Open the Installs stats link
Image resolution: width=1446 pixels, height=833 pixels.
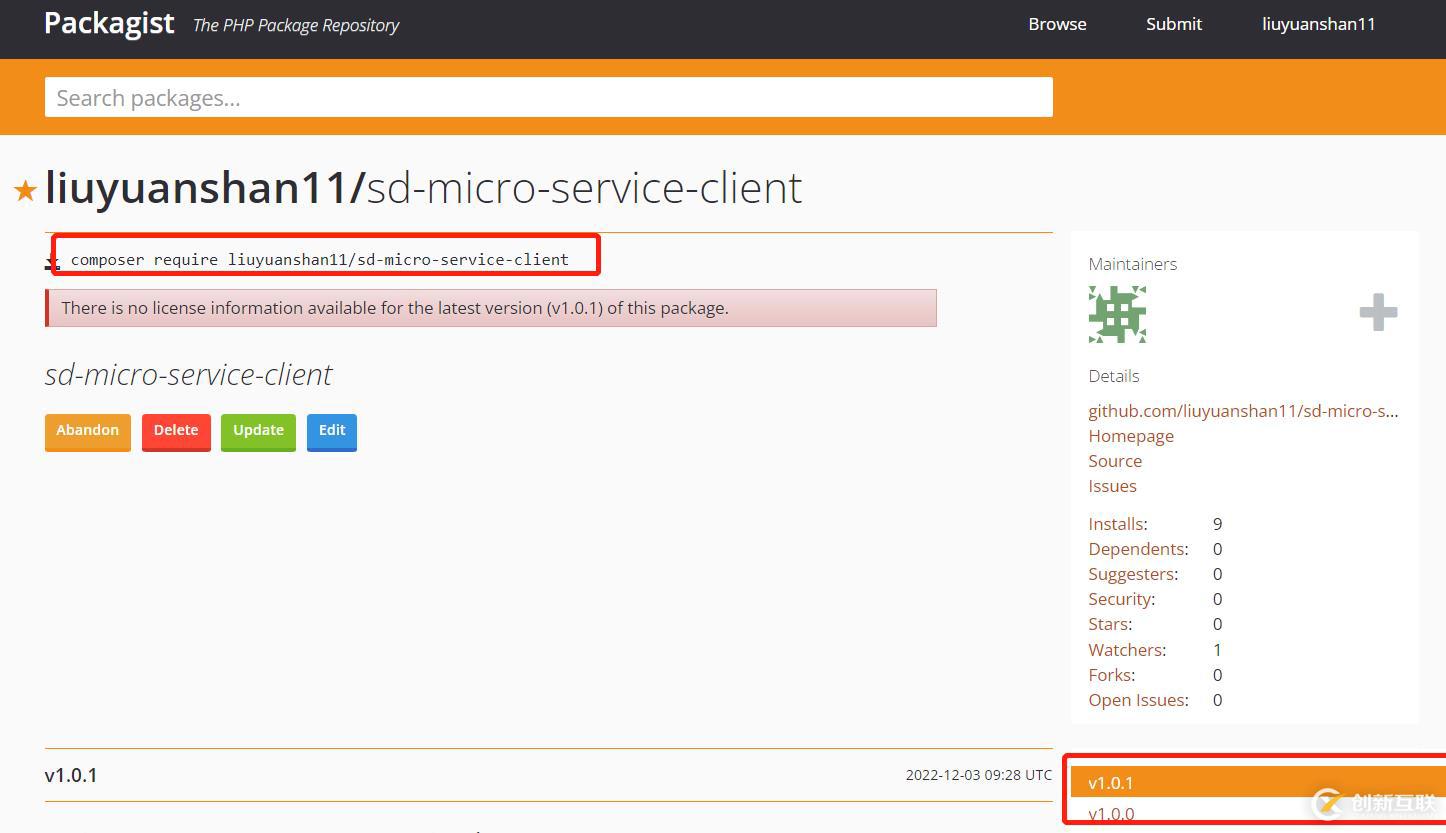[x=1116, y=524]
